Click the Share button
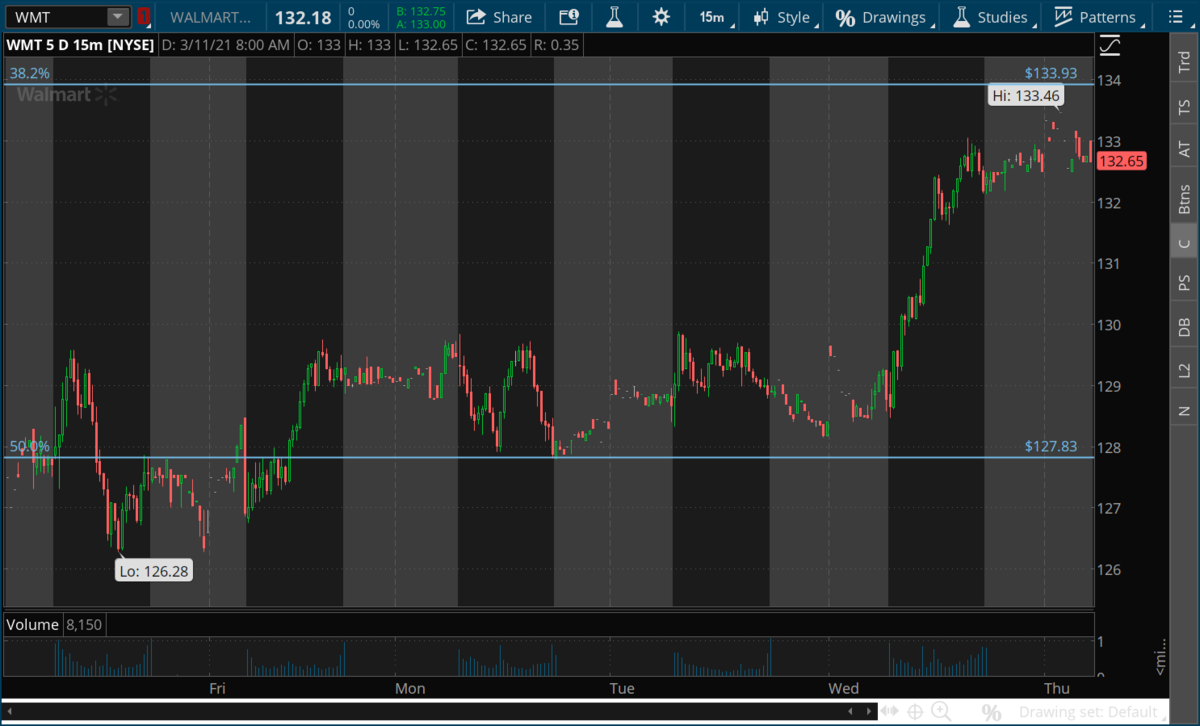This screenshot has width=1200, height=726. [x=499, y=17]
